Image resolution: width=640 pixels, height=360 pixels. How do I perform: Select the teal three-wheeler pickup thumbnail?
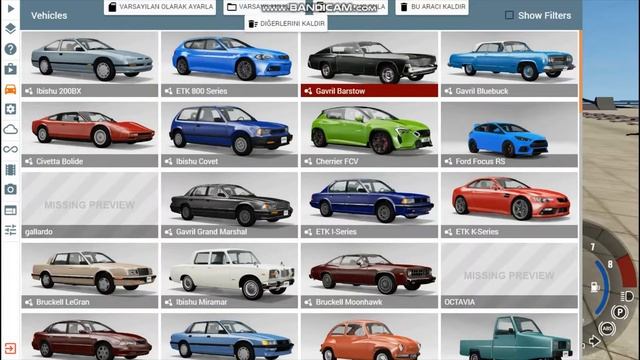pos(509,337)
